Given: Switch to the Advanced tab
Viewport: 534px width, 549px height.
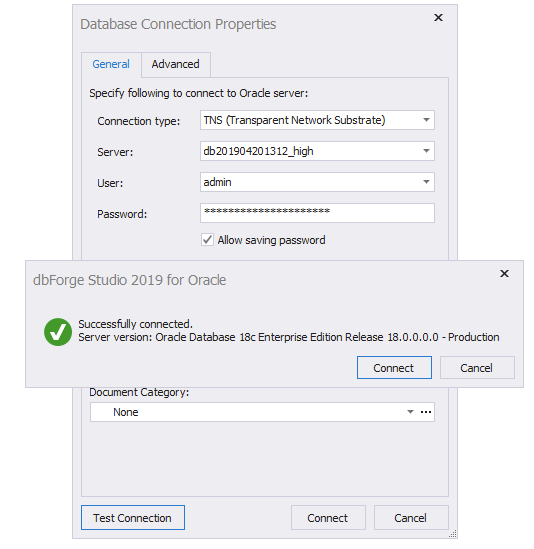Looking at the screenshot, I should (x=176, y=64).
